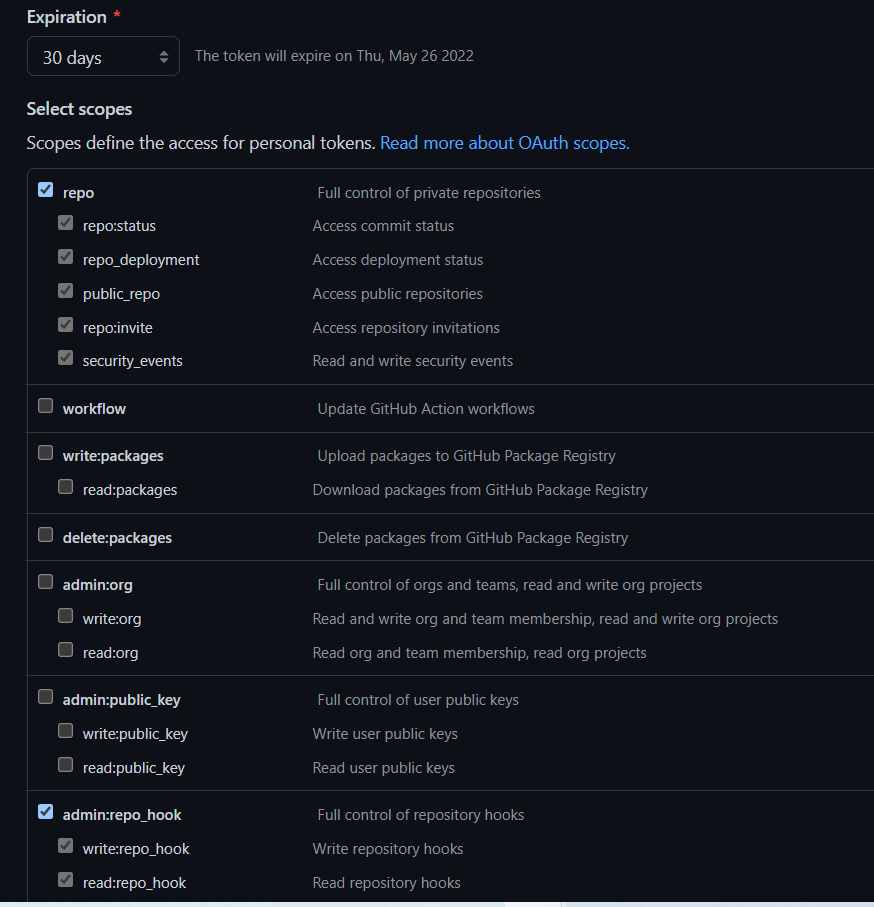Toggle the repo_deployment checkbox
The image size is (874, 907).
[66, 257]
